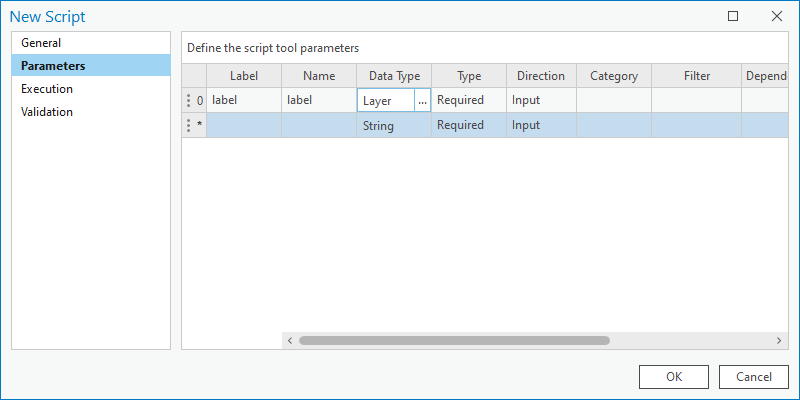Click drag handle of row 0
The image size is (800, 400).
pyautogui.click(x=189, y=101)
